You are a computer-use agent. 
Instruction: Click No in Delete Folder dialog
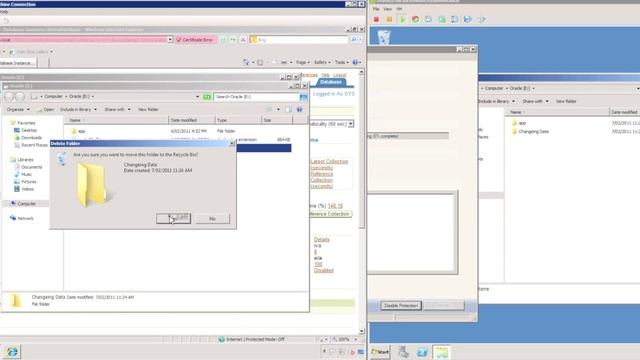click(212, 219)
